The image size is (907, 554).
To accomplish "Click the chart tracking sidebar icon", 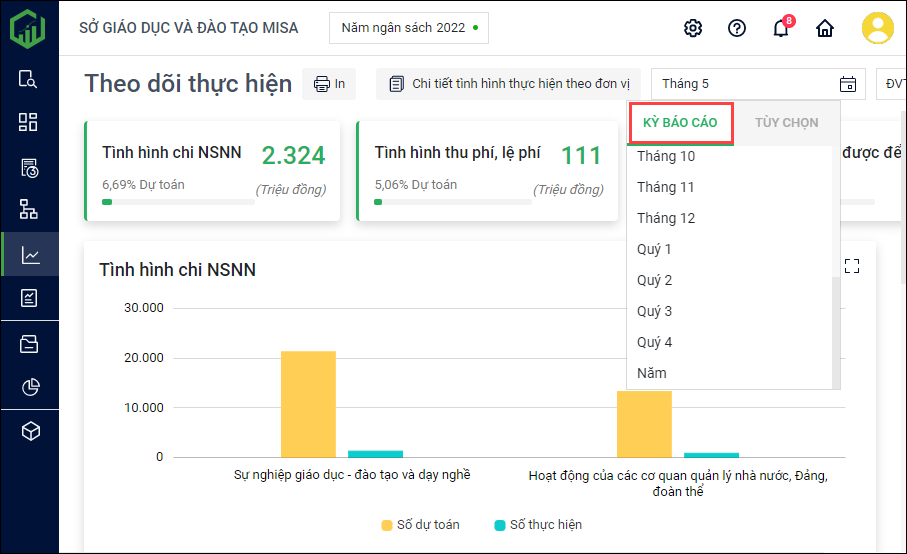I will (x=30, y=255).
